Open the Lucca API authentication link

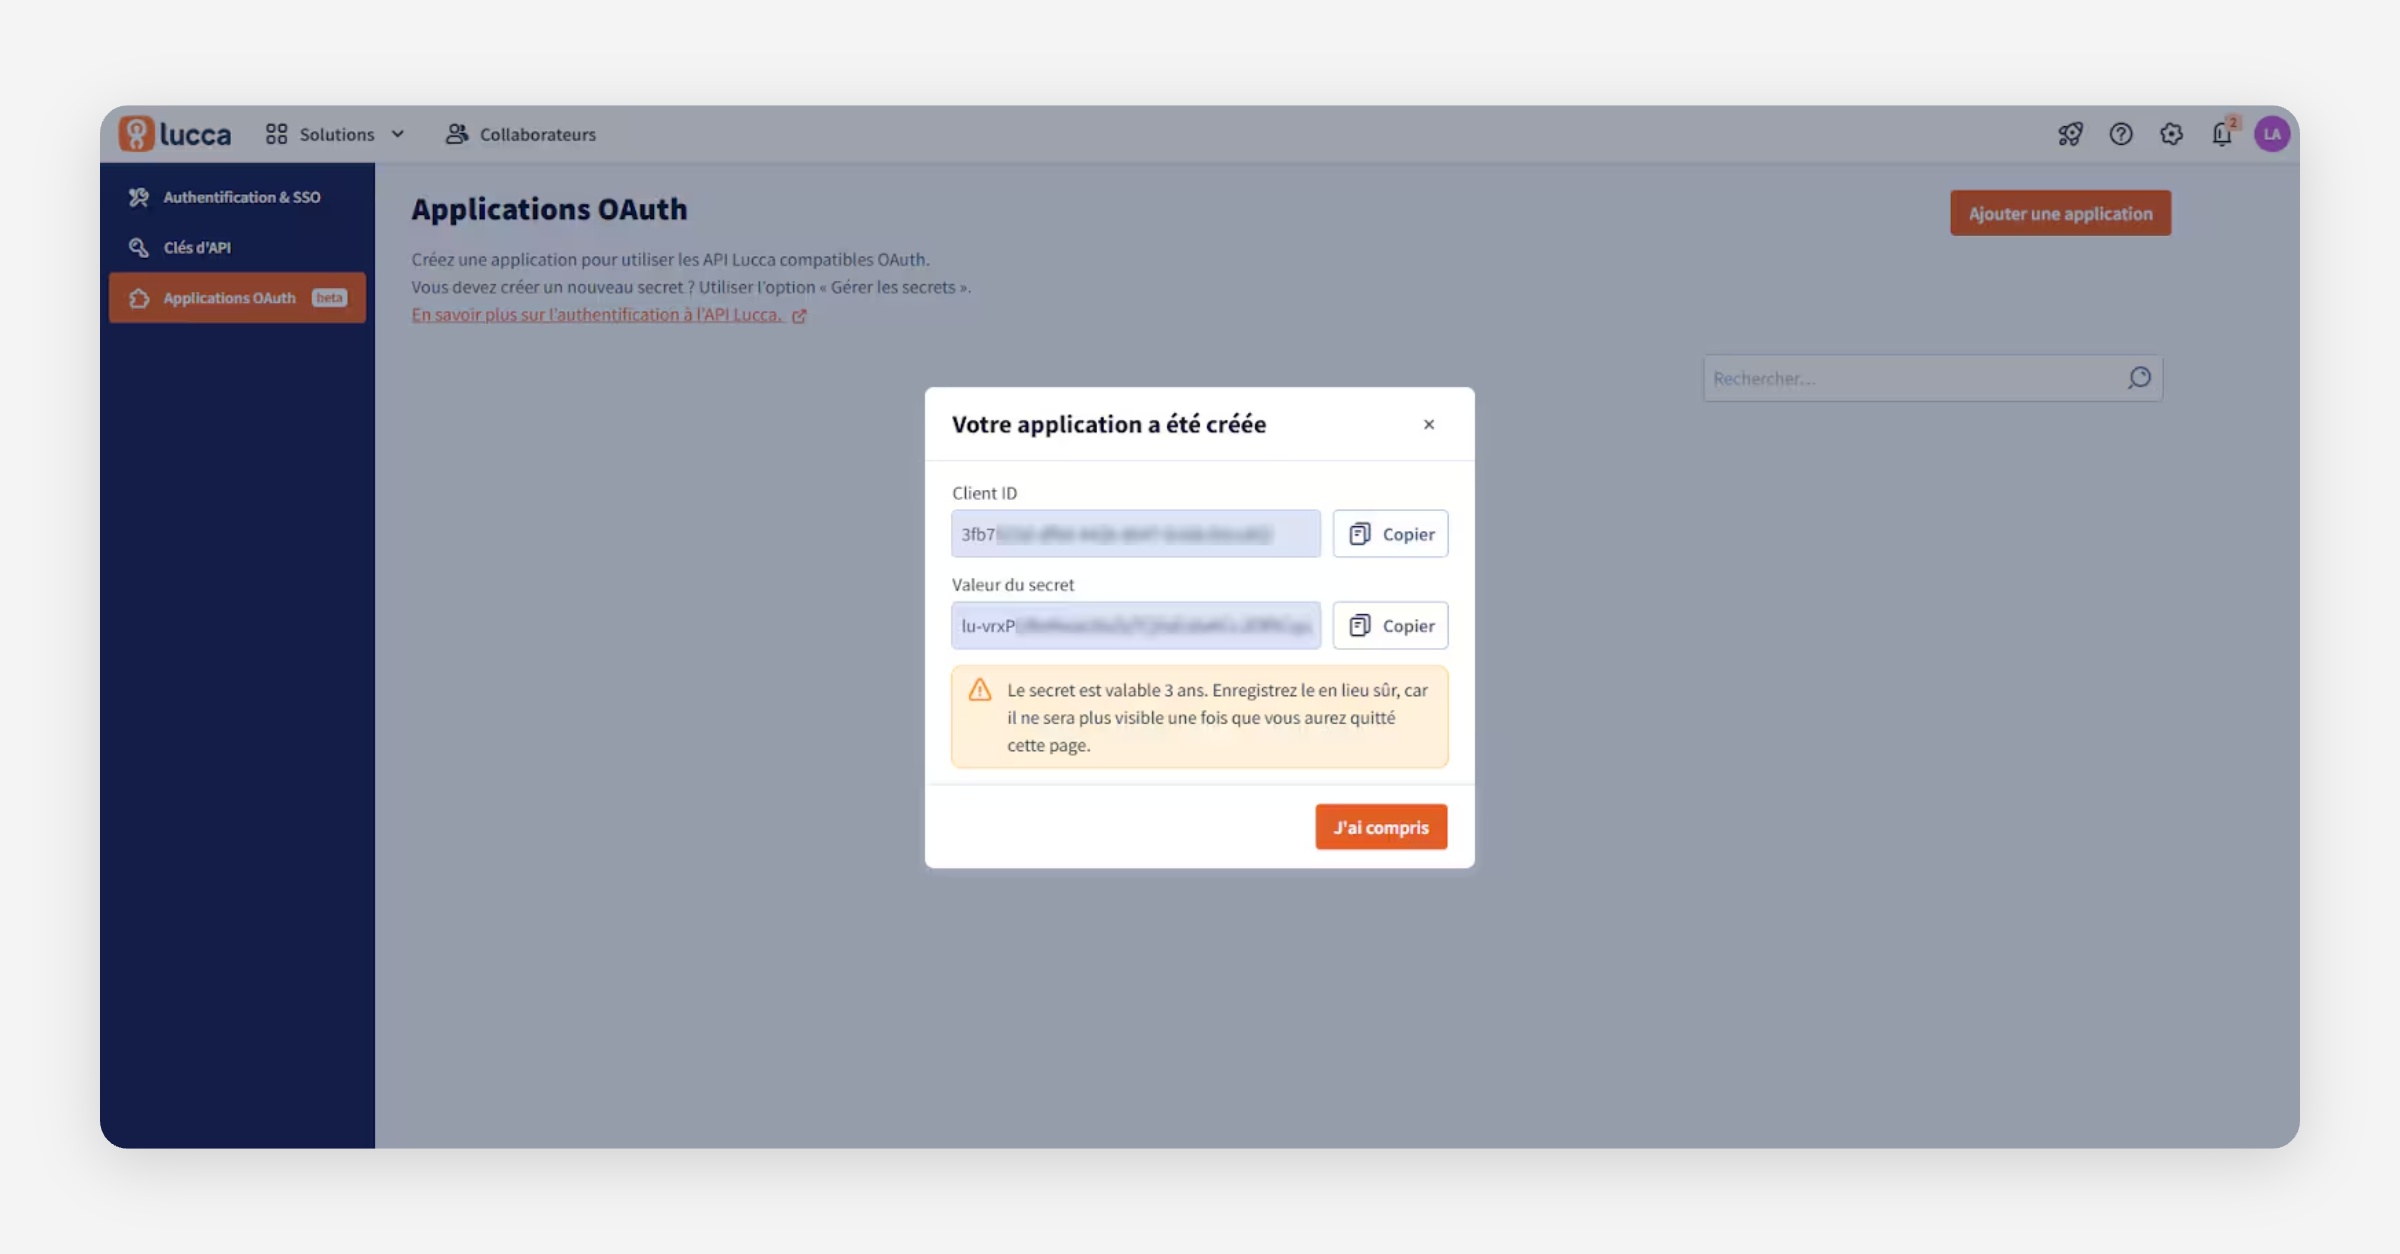click(598, 315)
